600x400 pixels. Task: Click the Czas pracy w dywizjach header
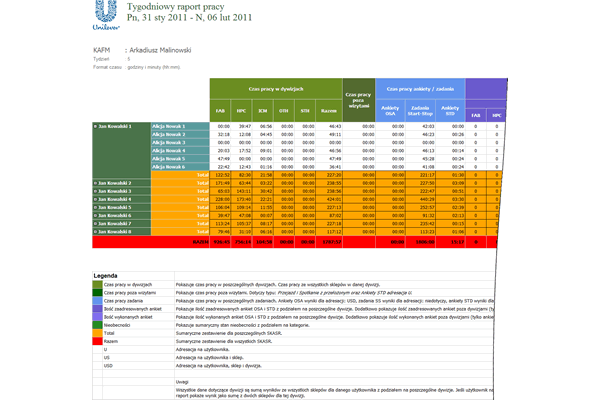click(x=276, y=89)
